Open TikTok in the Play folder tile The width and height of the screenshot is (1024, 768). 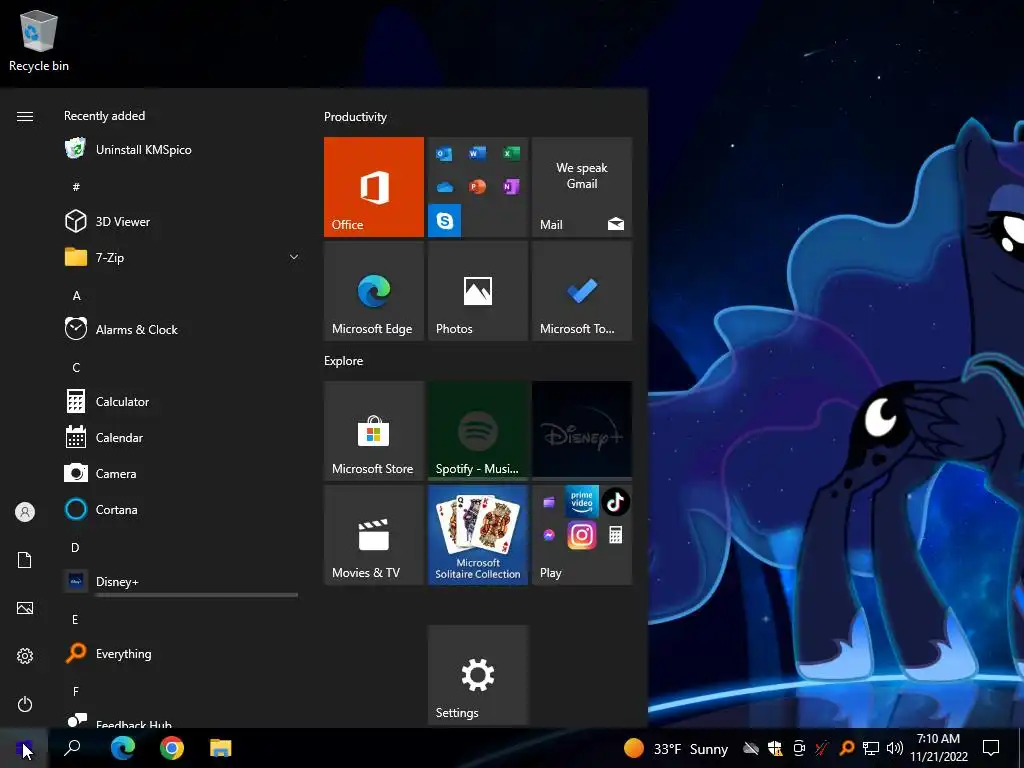pyautogui.click(x=615, y=502)
